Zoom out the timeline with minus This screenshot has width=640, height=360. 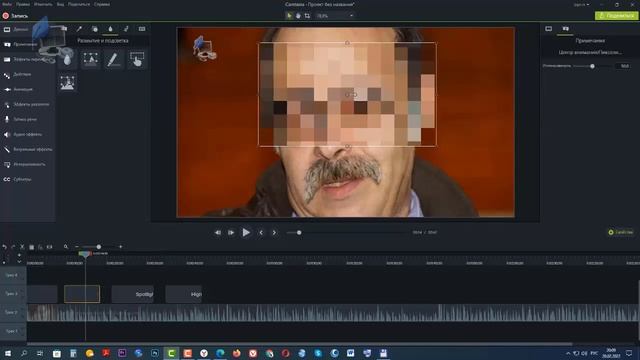(x=77, y=247)
